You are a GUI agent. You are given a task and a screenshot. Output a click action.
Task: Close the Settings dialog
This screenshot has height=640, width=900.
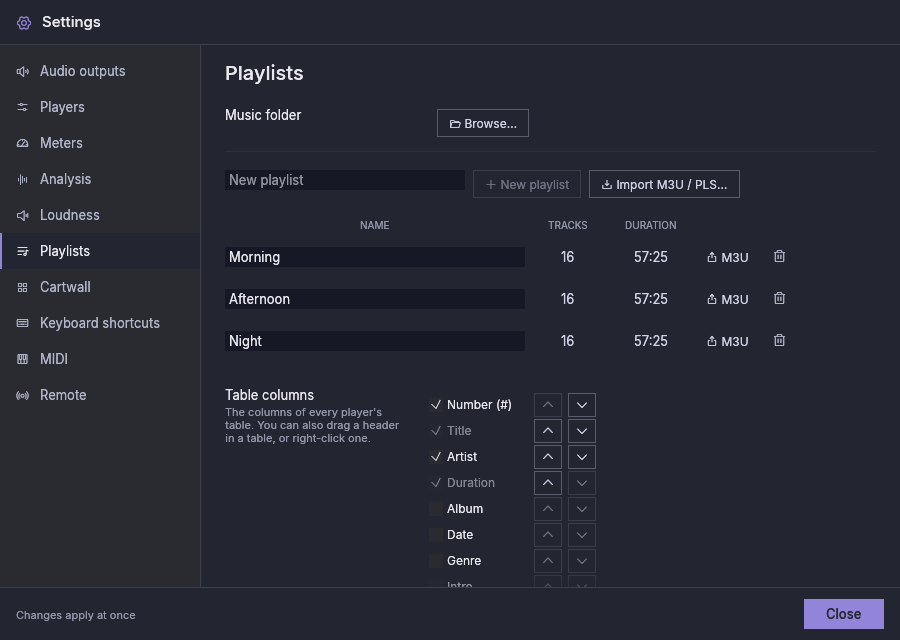[843, 614]
